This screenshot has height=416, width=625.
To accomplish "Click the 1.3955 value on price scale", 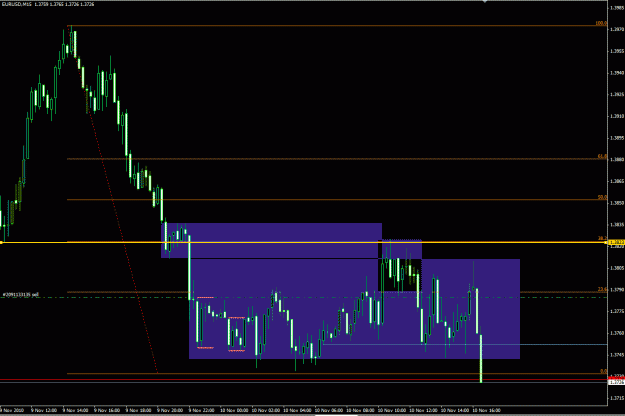I will click(617, 51).
